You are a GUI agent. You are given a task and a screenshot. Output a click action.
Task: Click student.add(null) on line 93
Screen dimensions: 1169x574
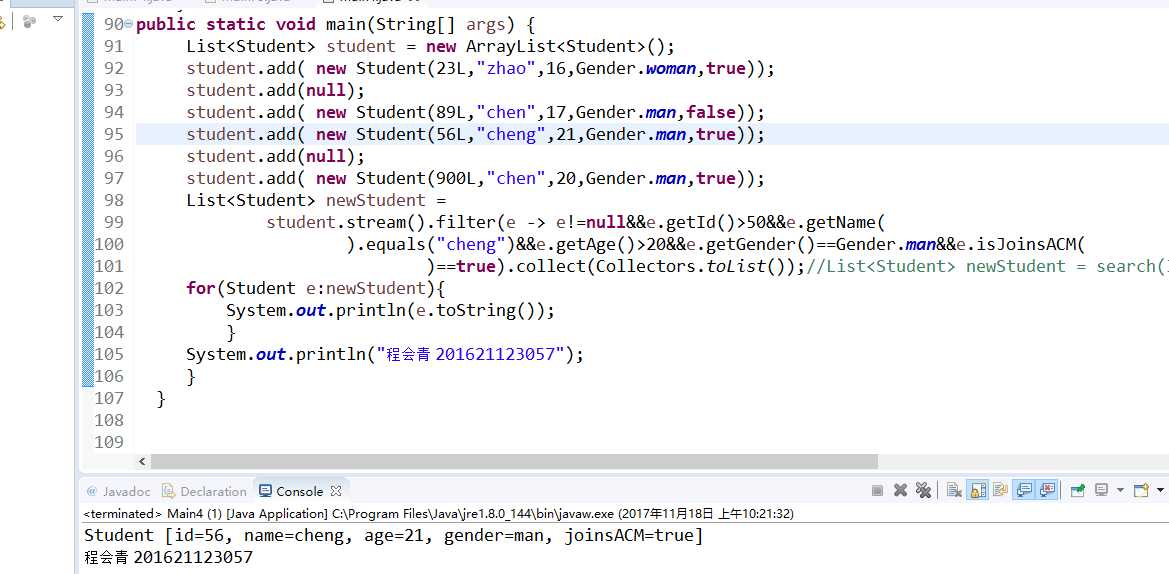coord(276,90)
